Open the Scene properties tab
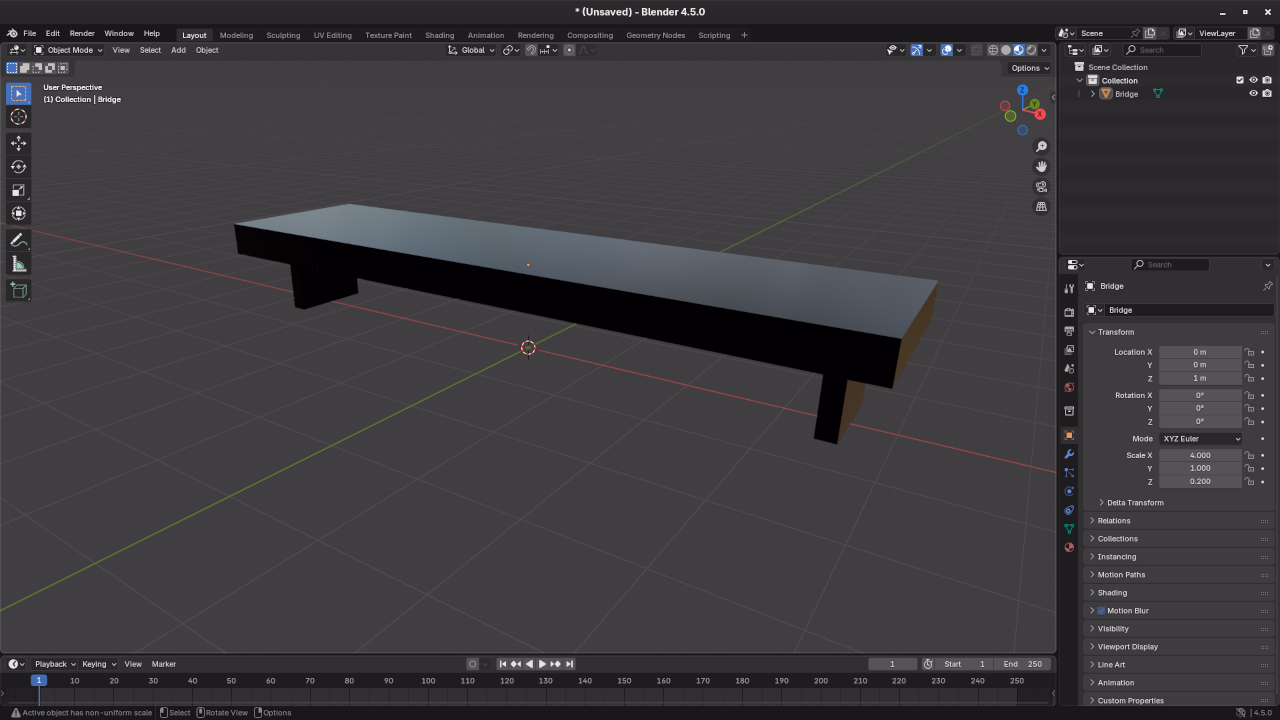 coord(1069,369)
